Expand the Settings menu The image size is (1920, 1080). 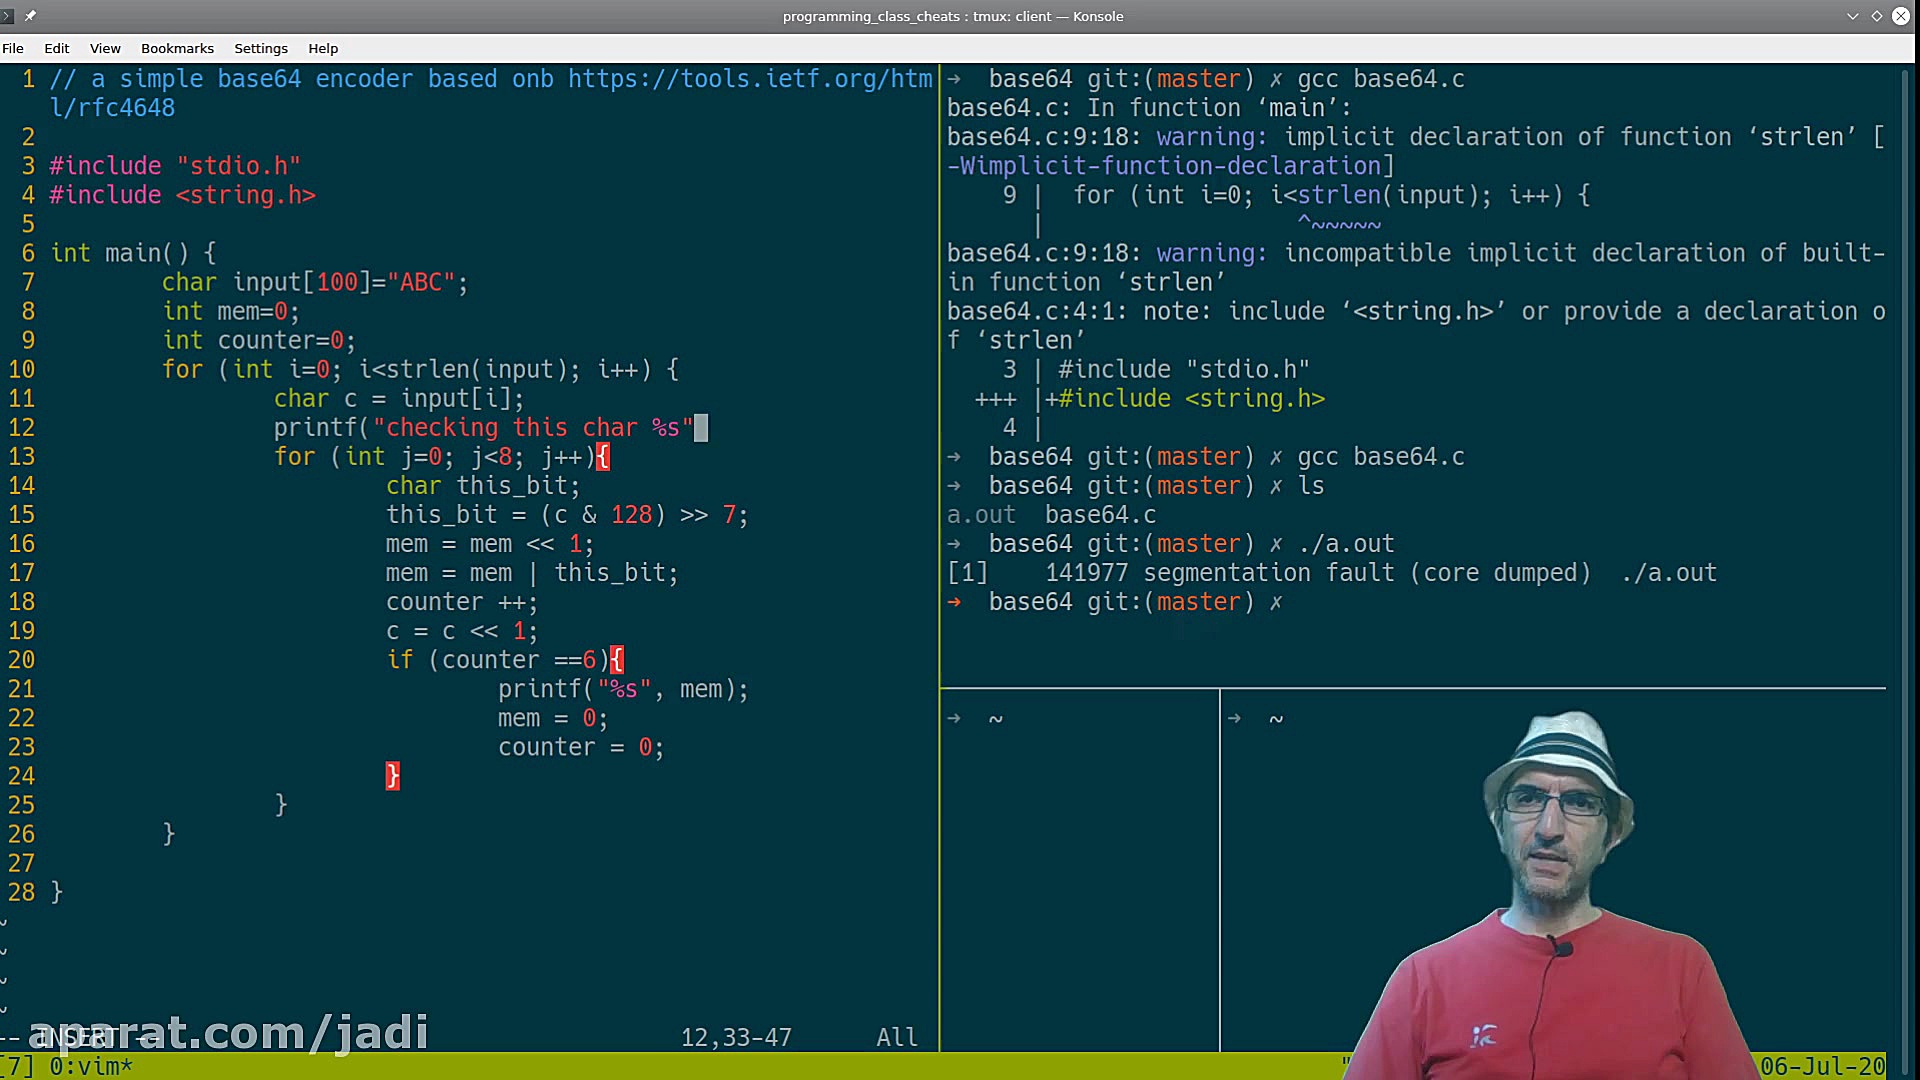coord(260,48)
